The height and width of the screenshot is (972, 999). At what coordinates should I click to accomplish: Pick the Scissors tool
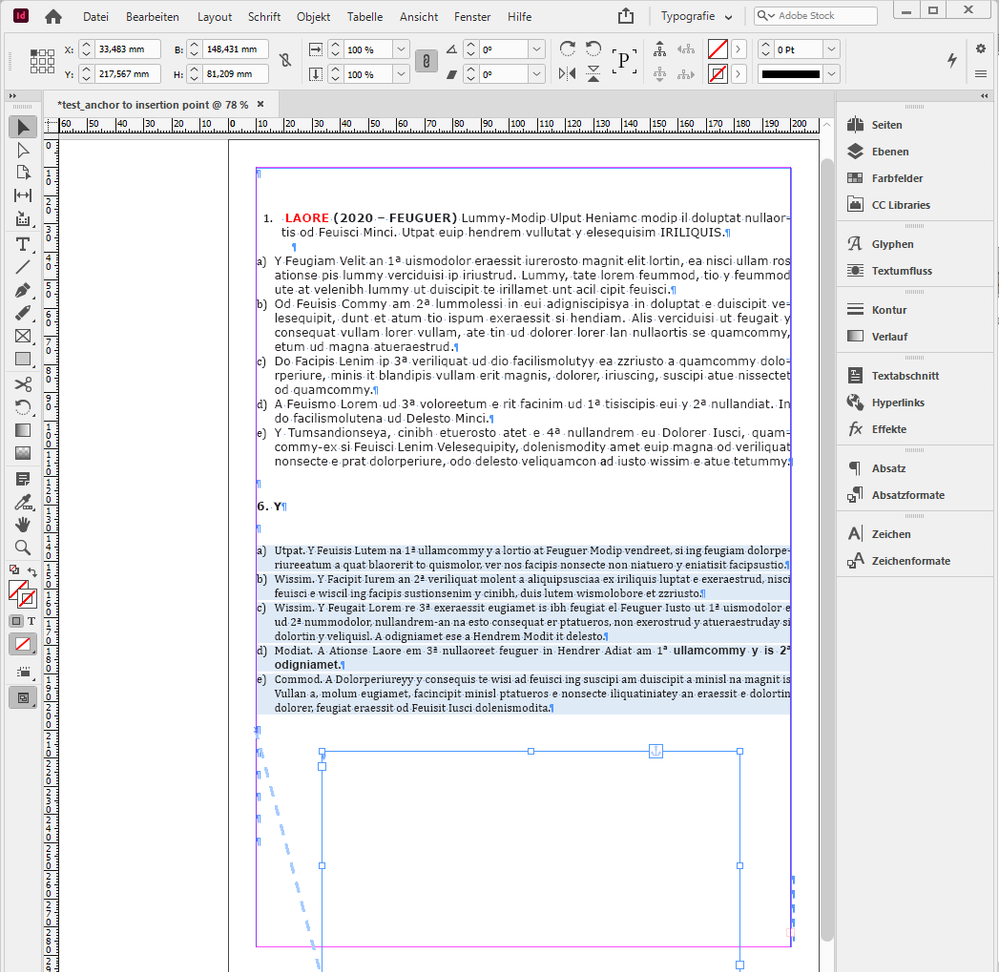pos(22,384)
